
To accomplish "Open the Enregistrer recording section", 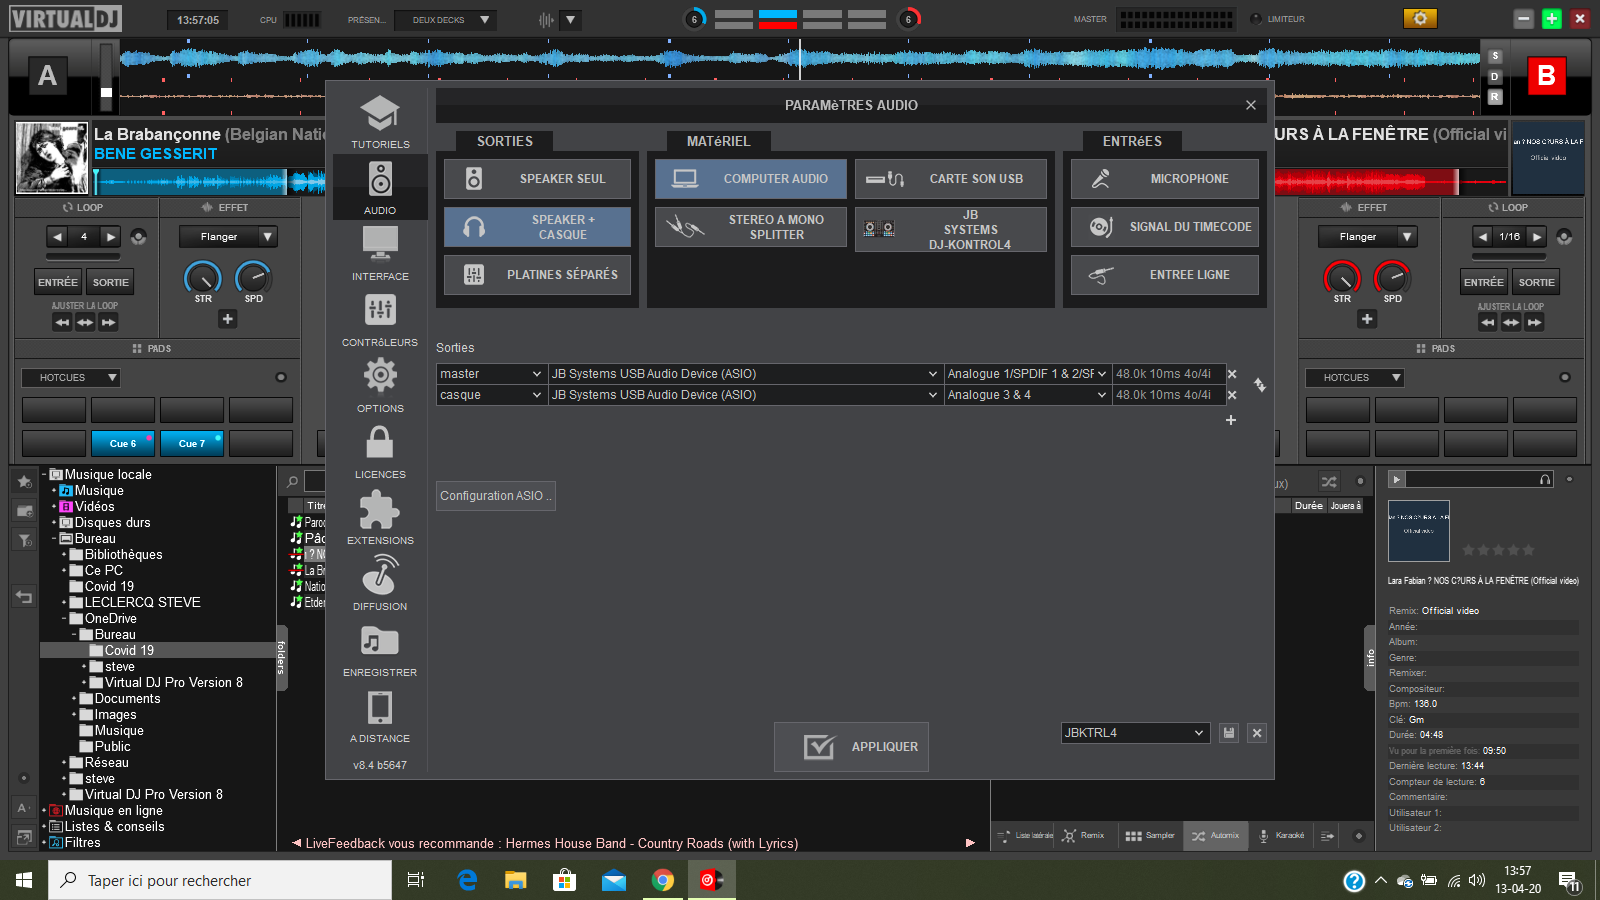I will click(x=380, y=650).
